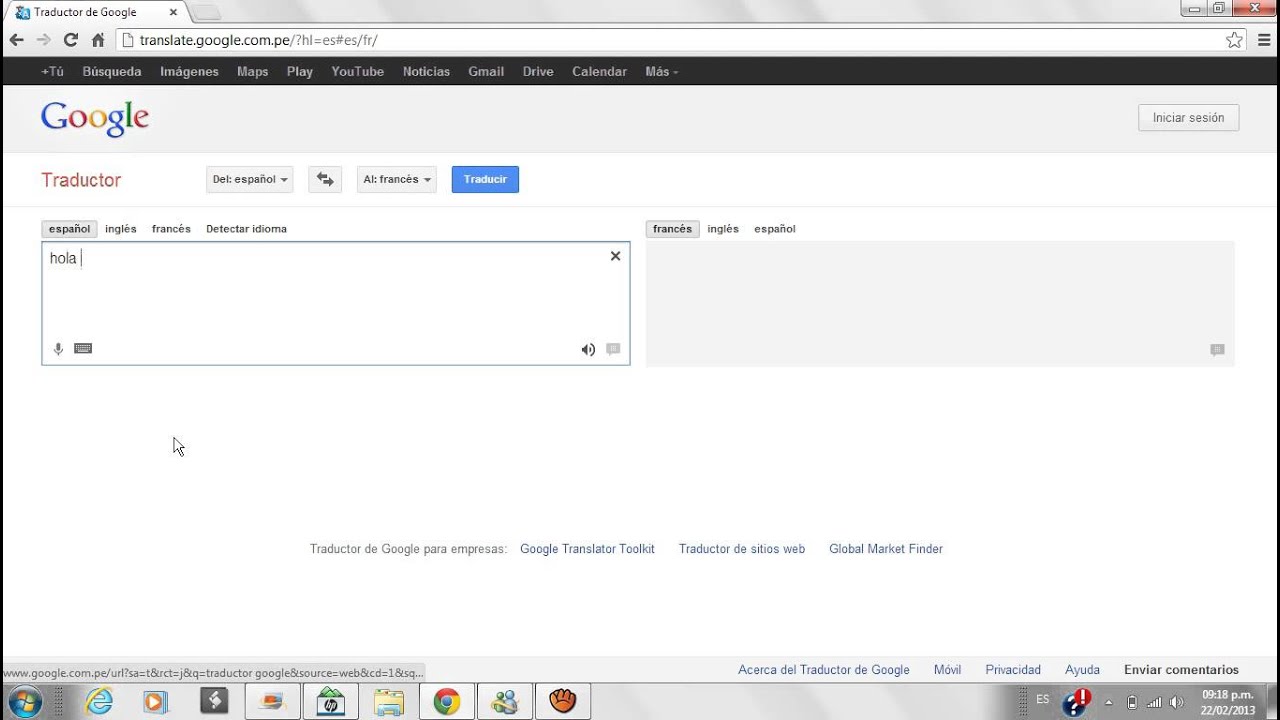Open Búsqueda in the Google bar

[112, 72]
